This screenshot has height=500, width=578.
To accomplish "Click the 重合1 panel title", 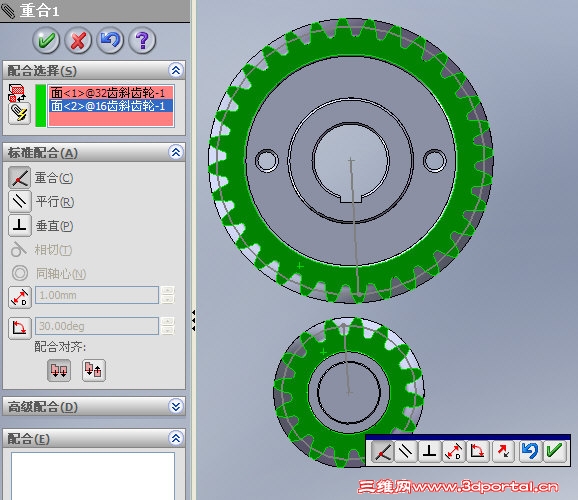I will [39, 10].
